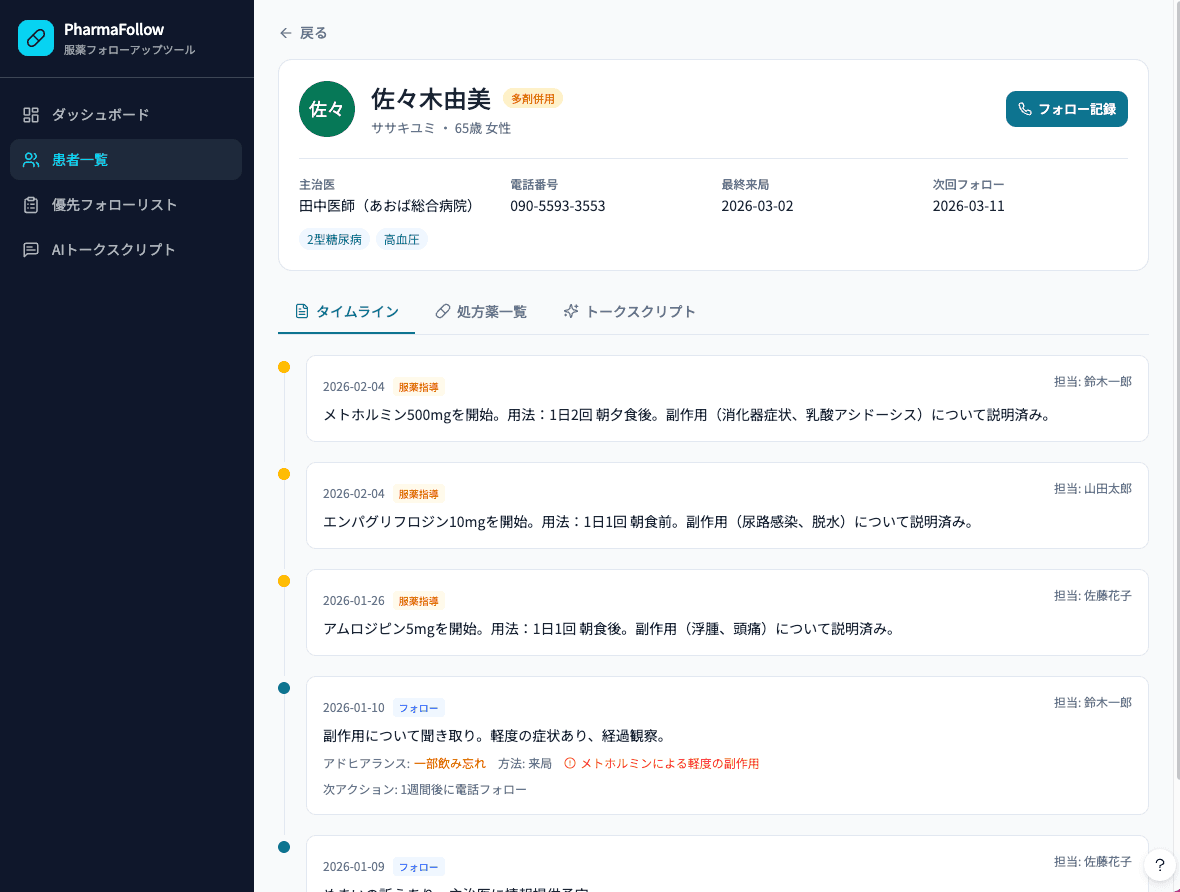This screenshot has height=892, width=1180.
Task: Click the 多剤併用 badge
Action: [x=532, y=98]
